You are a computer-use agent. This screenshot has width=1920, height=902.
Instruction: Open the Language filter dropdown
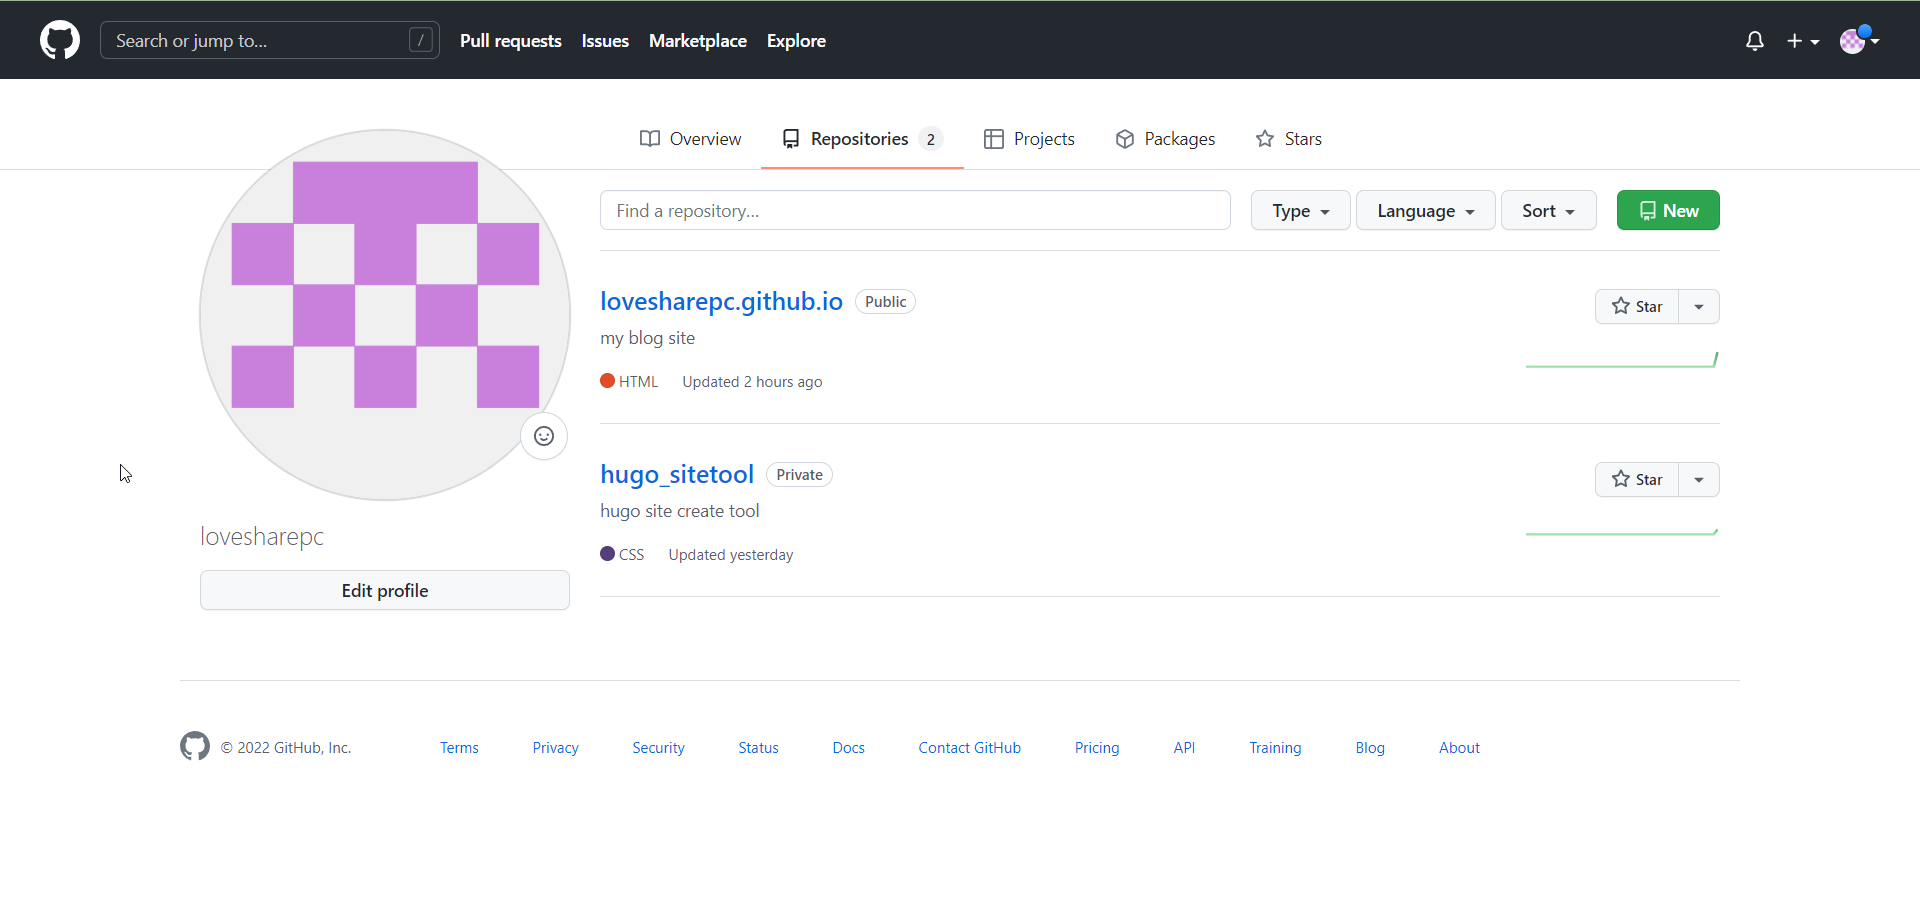[x=1425, y=211]
